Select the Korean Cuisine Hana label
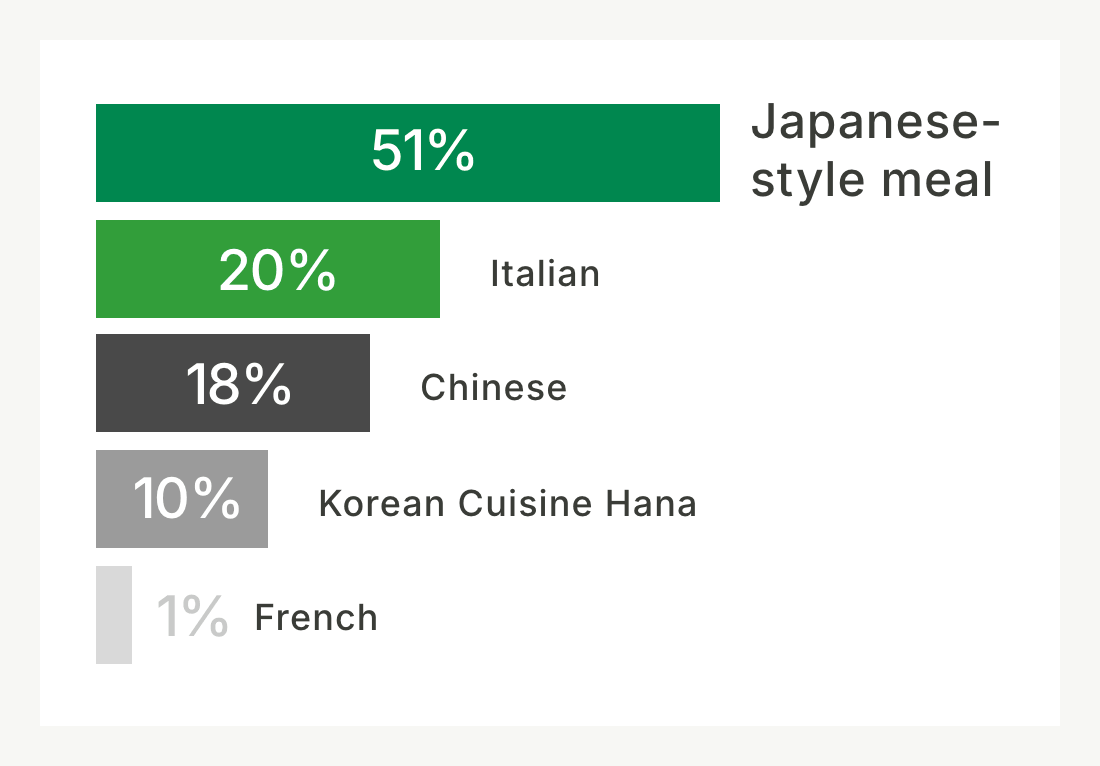 point(507,504)
